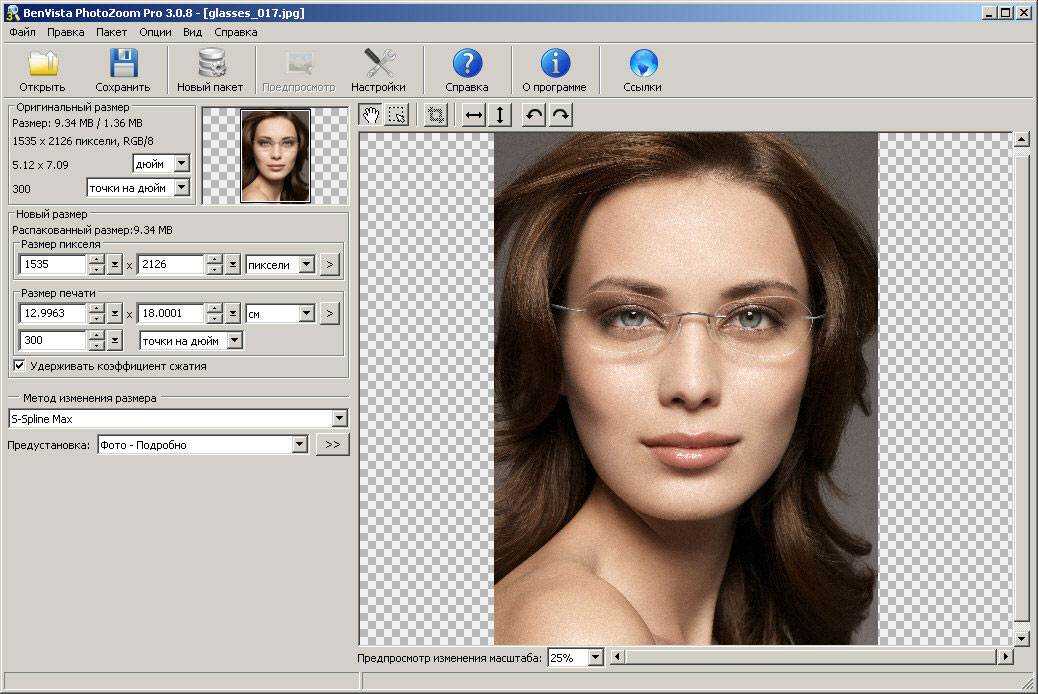Click the PhotoZoom title bar app icon
This screenshot has width=1038, height=694.
(12, 12)
